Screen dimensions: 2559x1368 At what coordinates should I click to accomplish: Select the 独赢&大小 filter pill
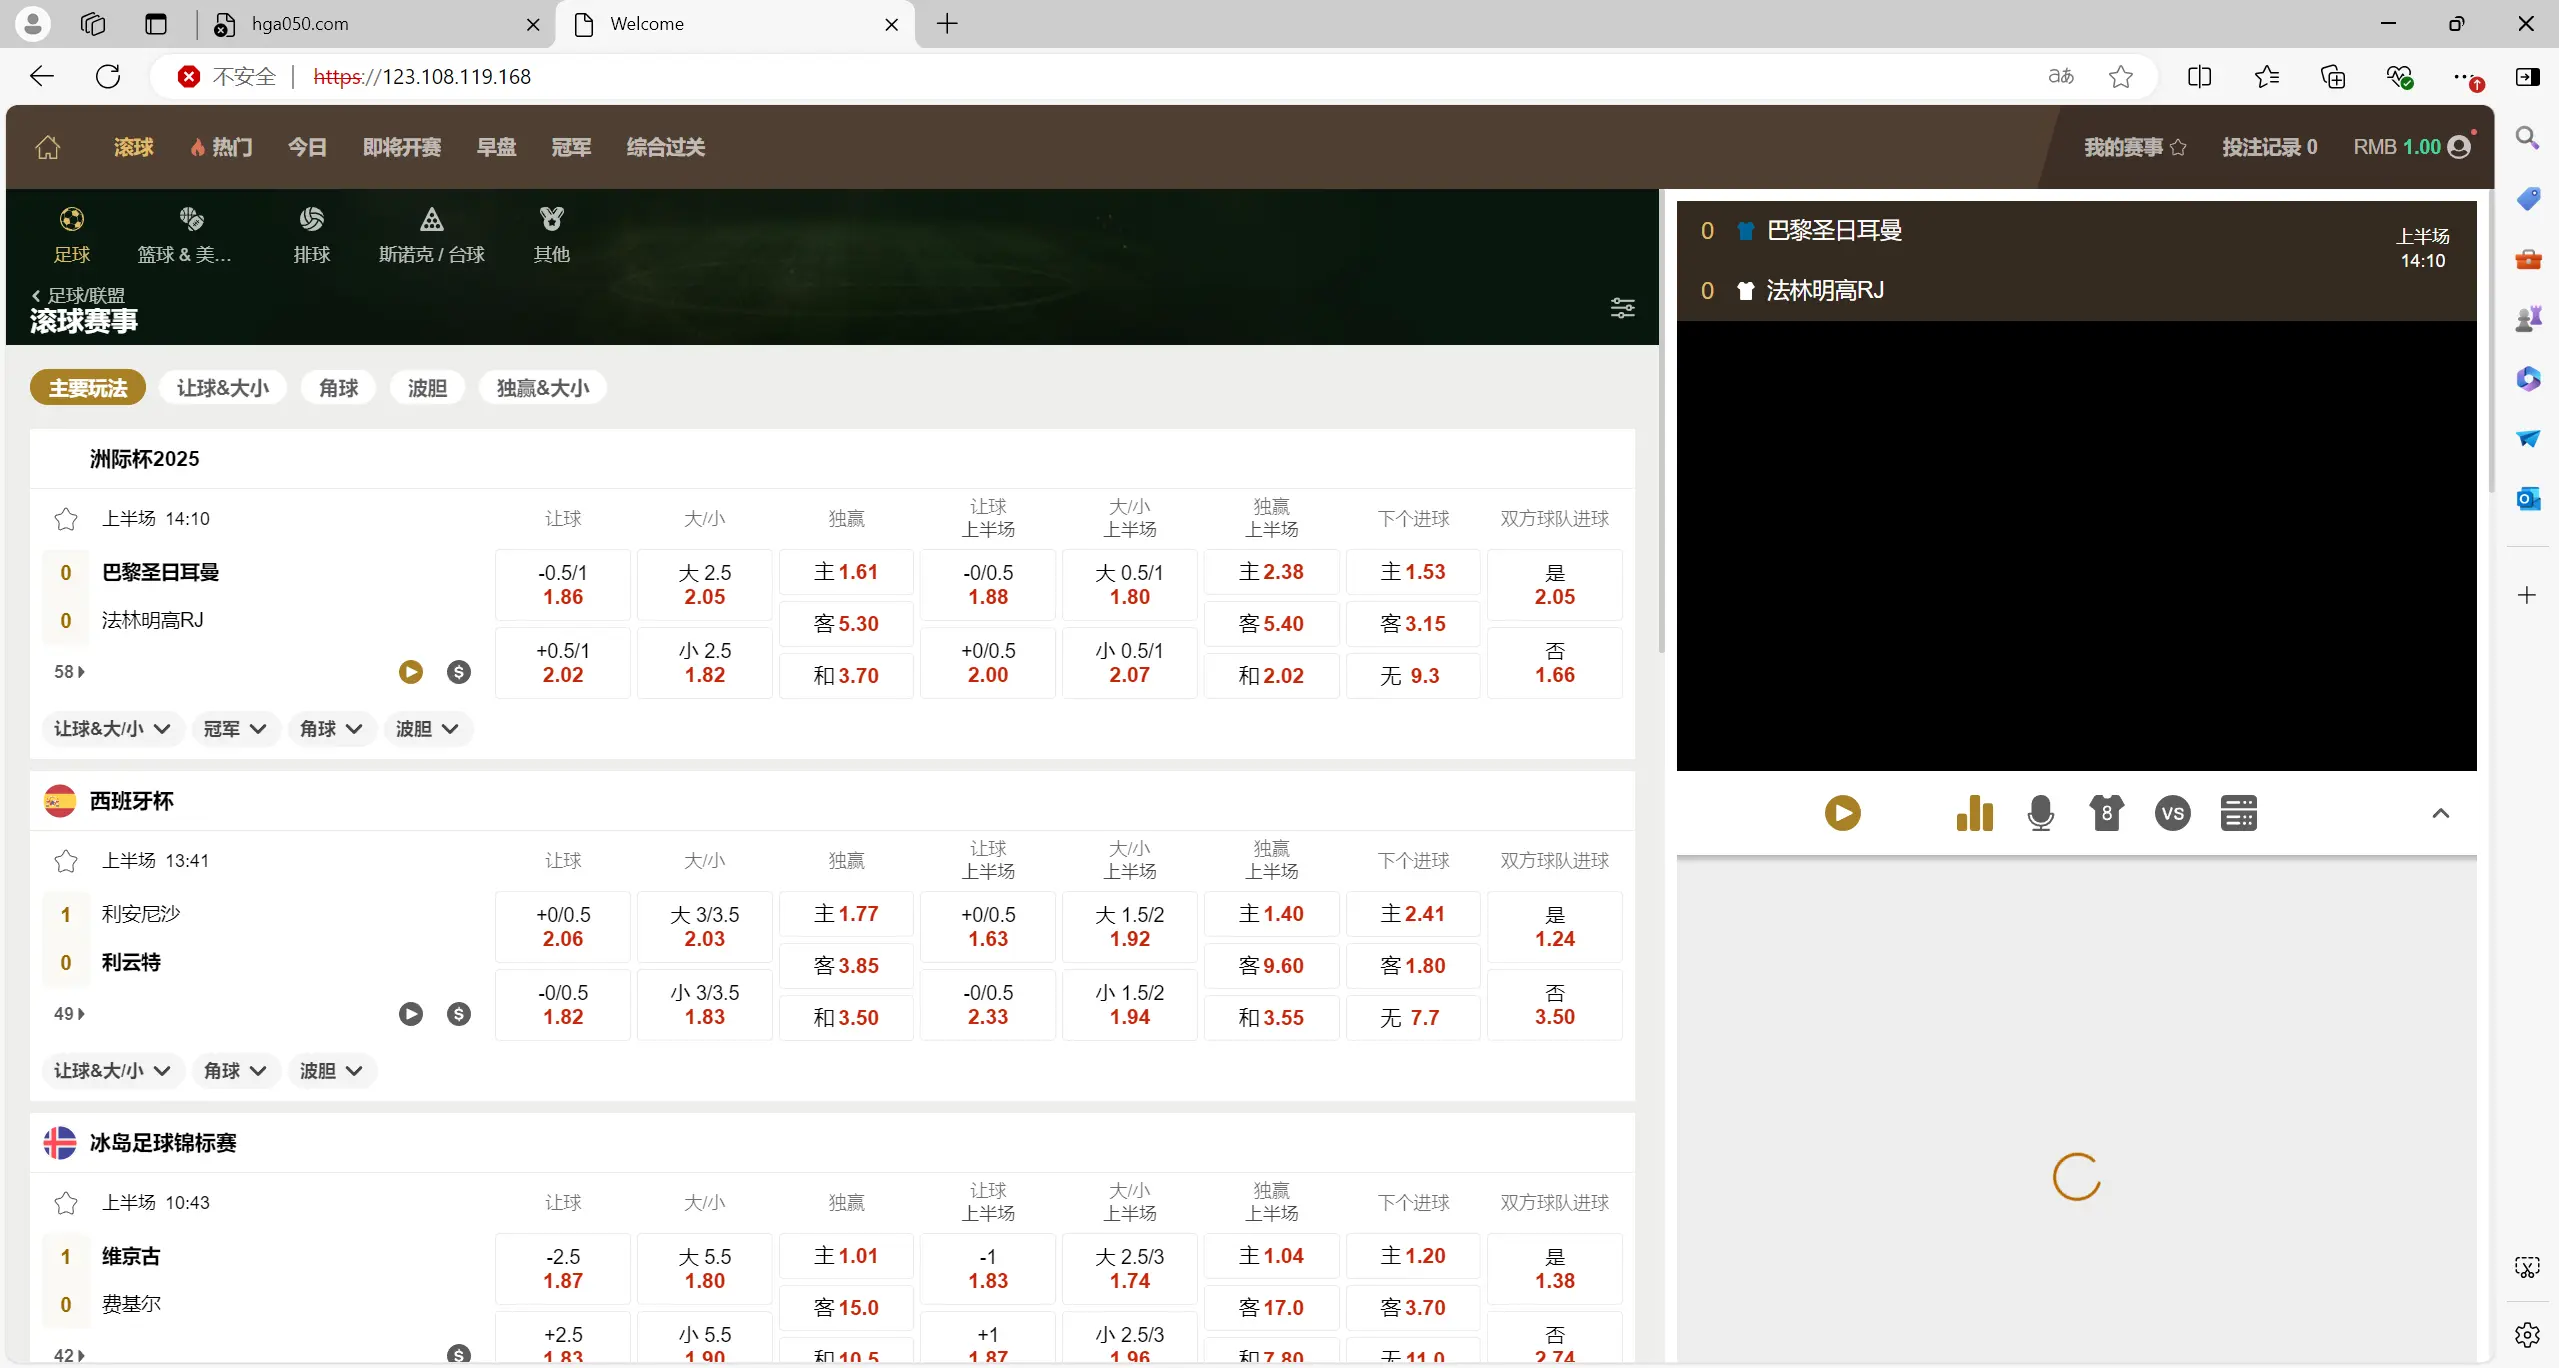point(543,388)
